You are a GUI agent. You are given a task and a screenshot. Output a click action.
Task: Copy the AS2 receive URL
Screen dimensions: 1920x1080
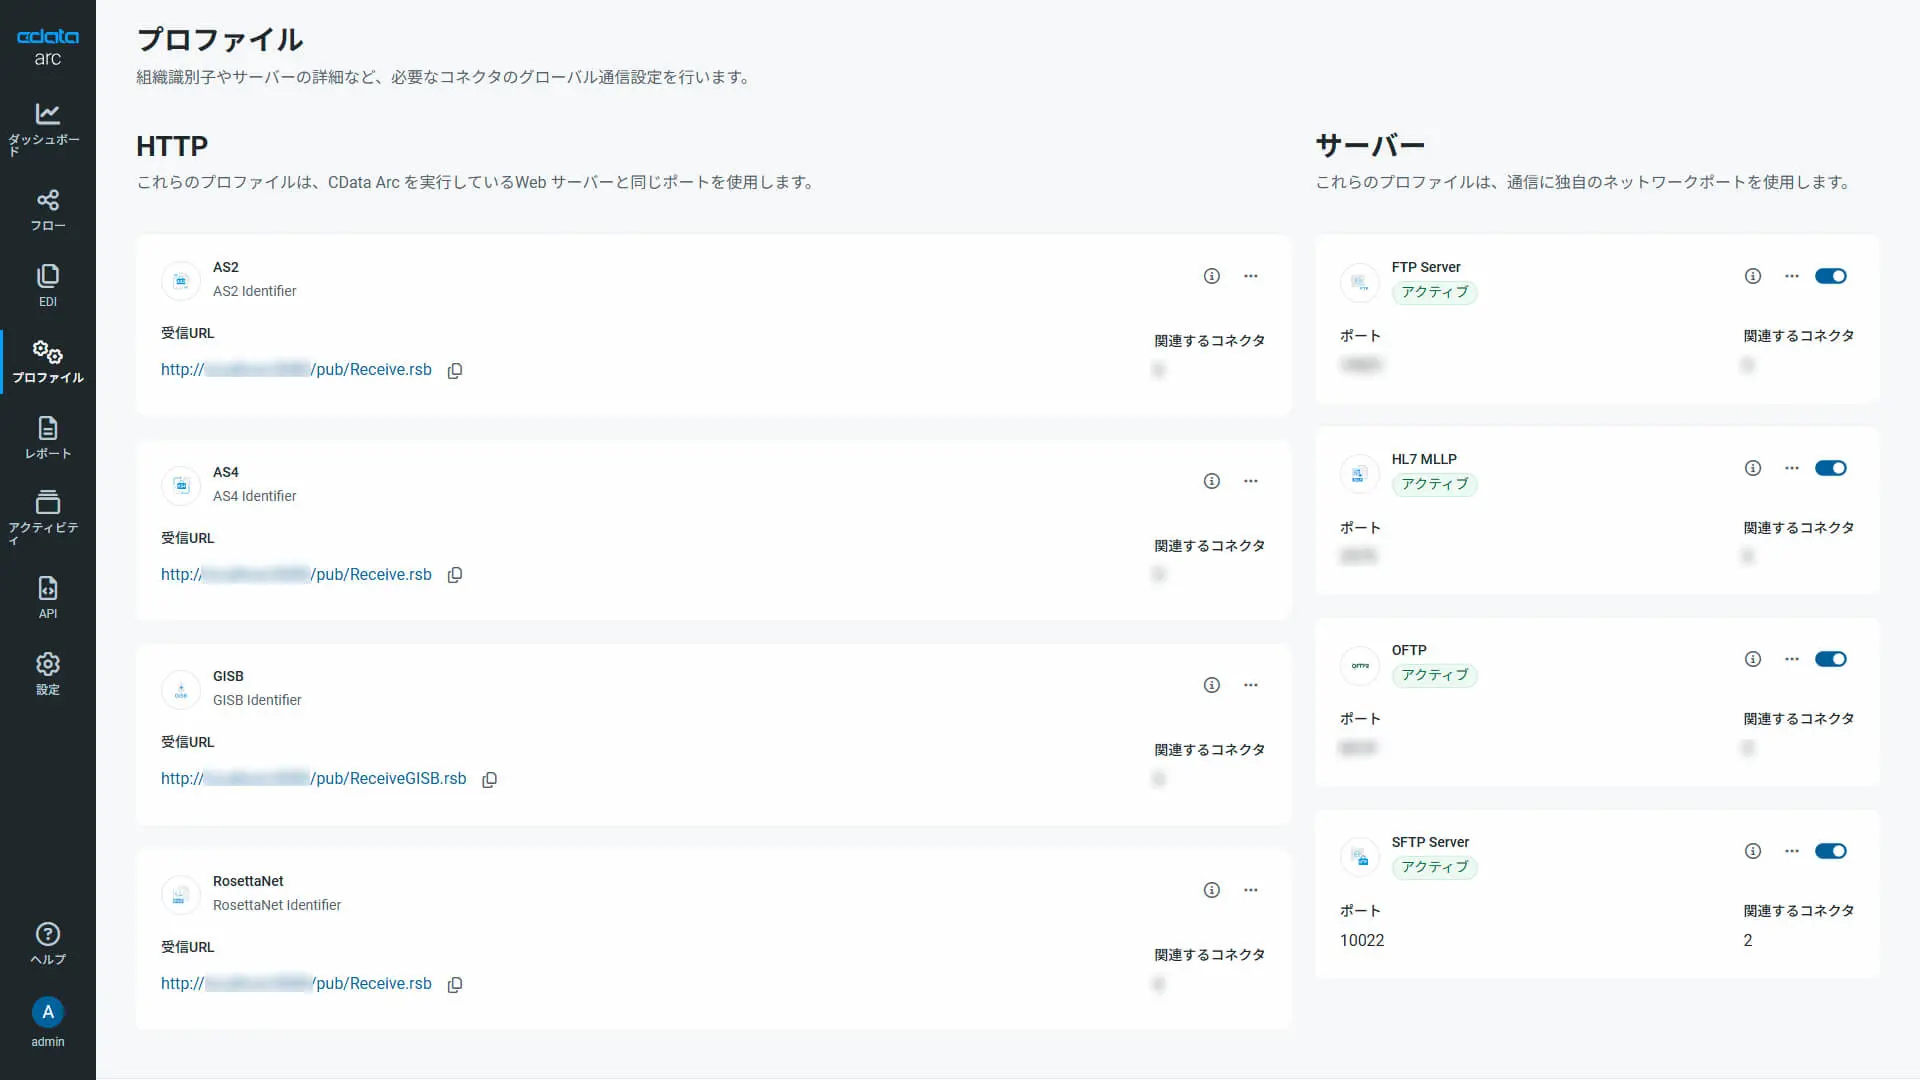tap(455, 371)
